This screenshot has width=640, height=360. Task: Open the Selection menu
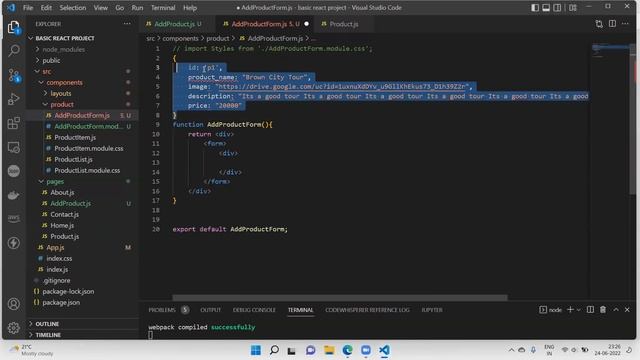tap(73, 7)
